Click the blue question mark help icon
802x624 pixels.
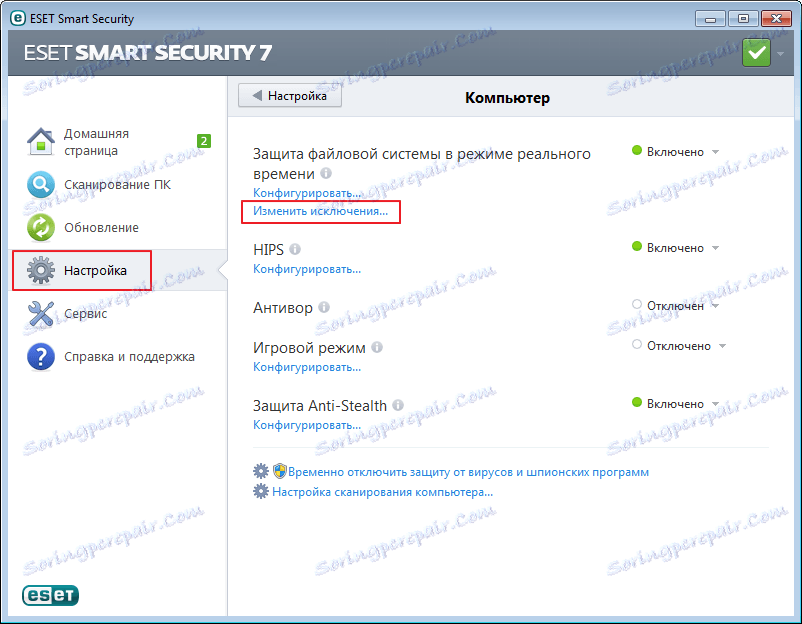click(x=40, y=356)
